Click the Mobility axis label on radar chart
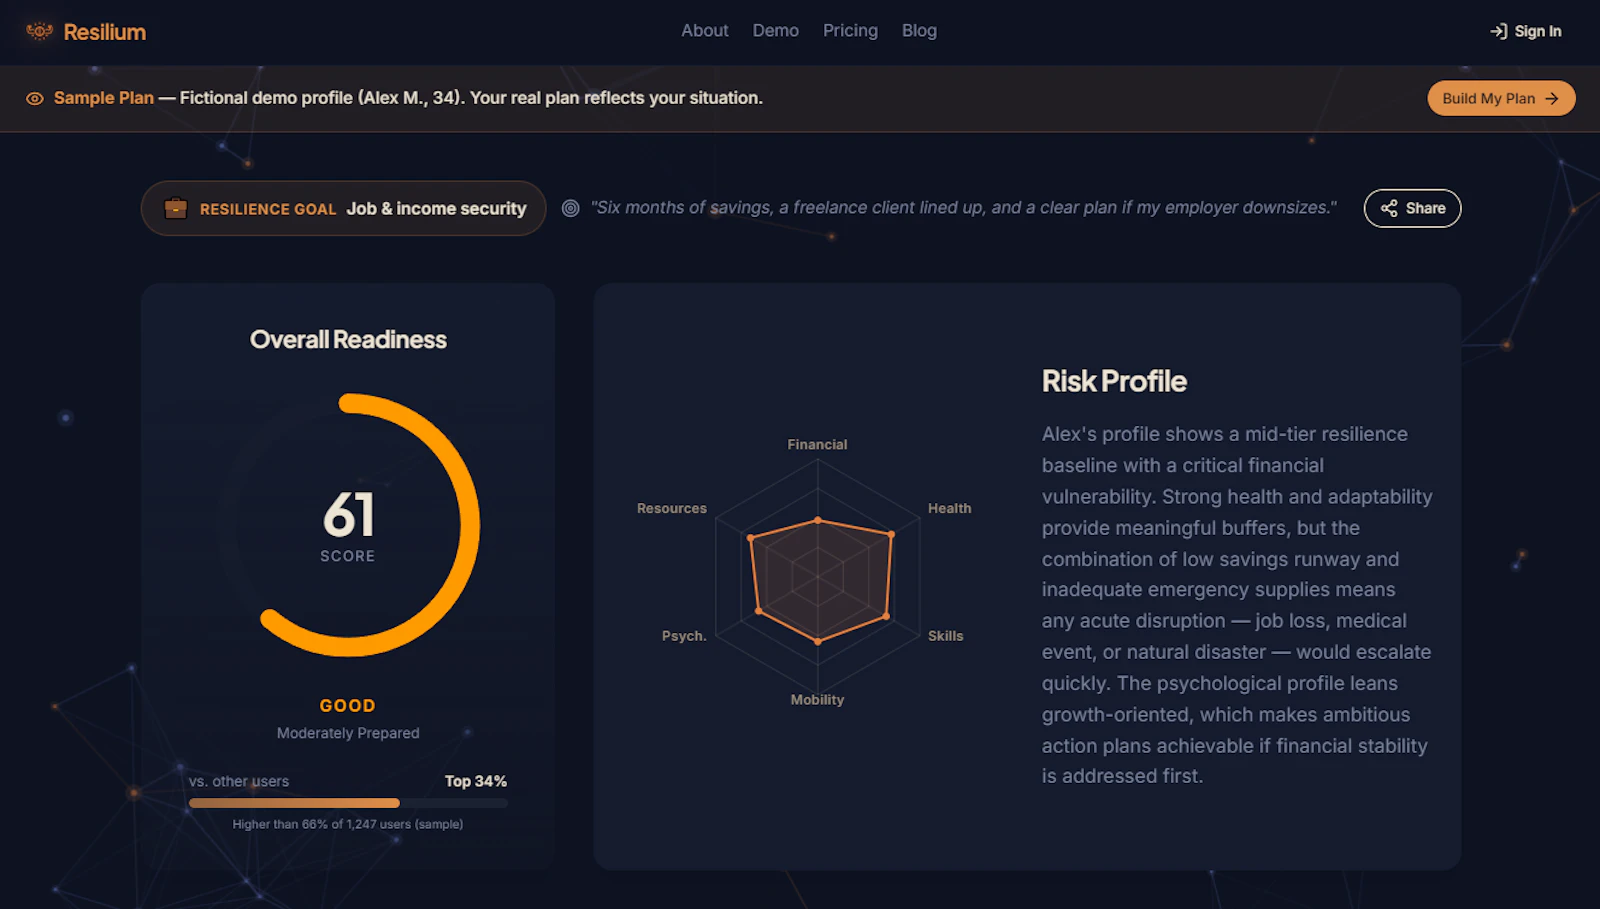The width and height of the screenshot is (1600, 909). coord(817,700)
